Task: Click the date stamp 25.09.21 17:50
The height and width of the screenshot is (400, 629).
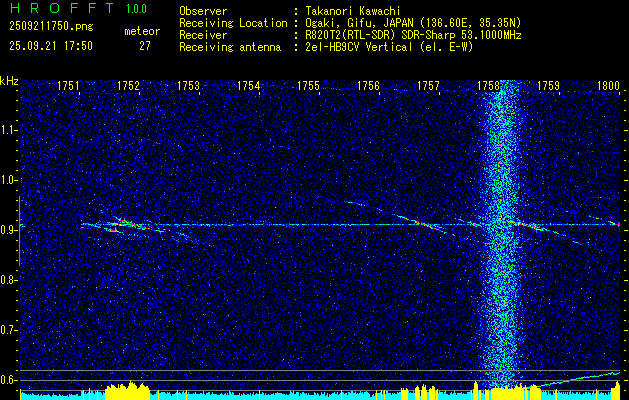Action: 51,46
